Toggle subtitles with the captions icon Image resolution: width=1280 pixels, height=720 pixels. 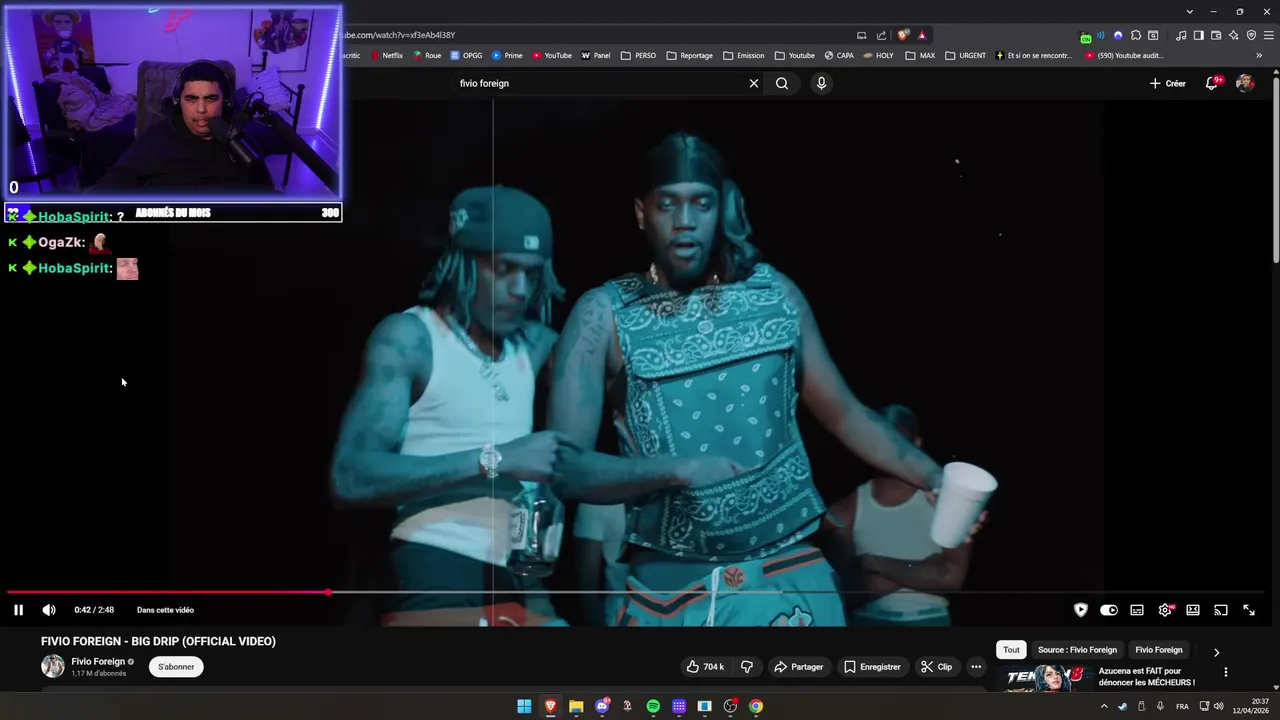[1137, 610]
